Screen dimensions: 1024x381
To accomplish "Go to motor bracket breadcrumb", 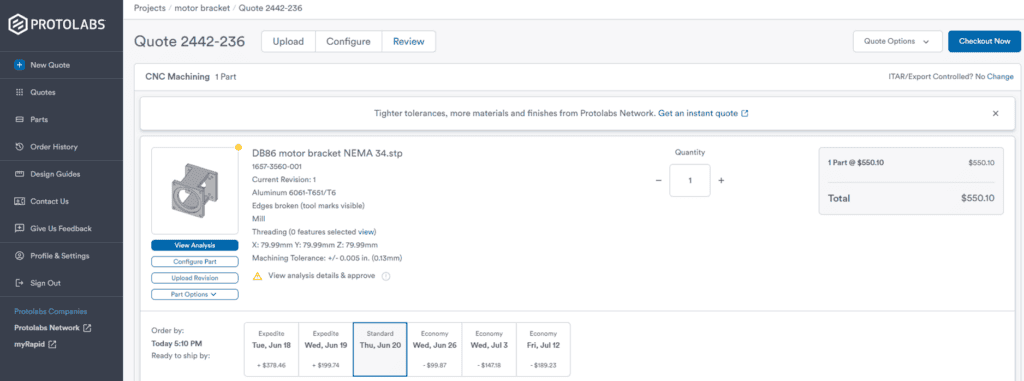I will [202, 8].
